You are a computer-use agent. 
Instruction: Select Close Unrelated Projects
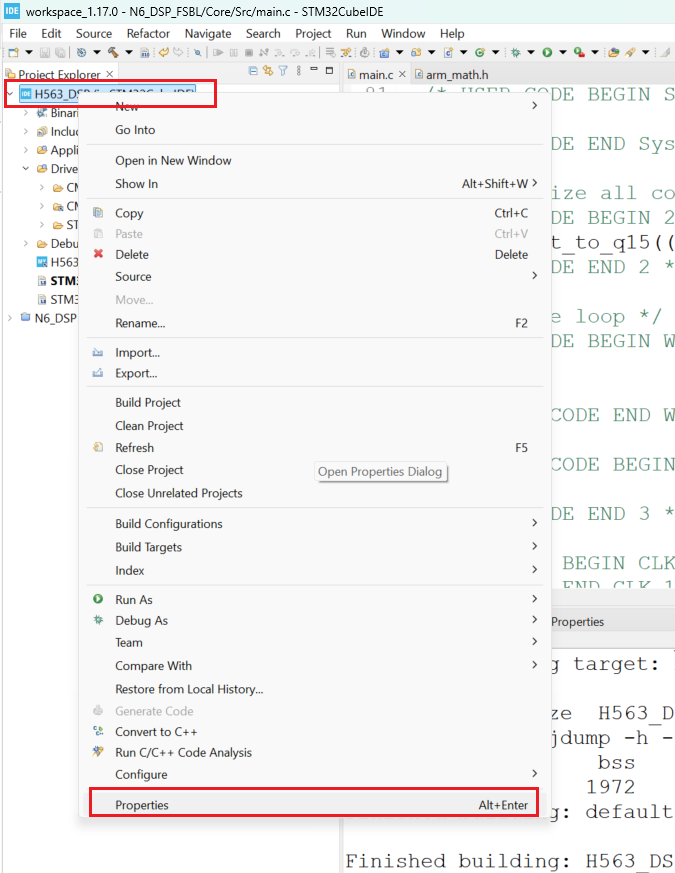314,493
